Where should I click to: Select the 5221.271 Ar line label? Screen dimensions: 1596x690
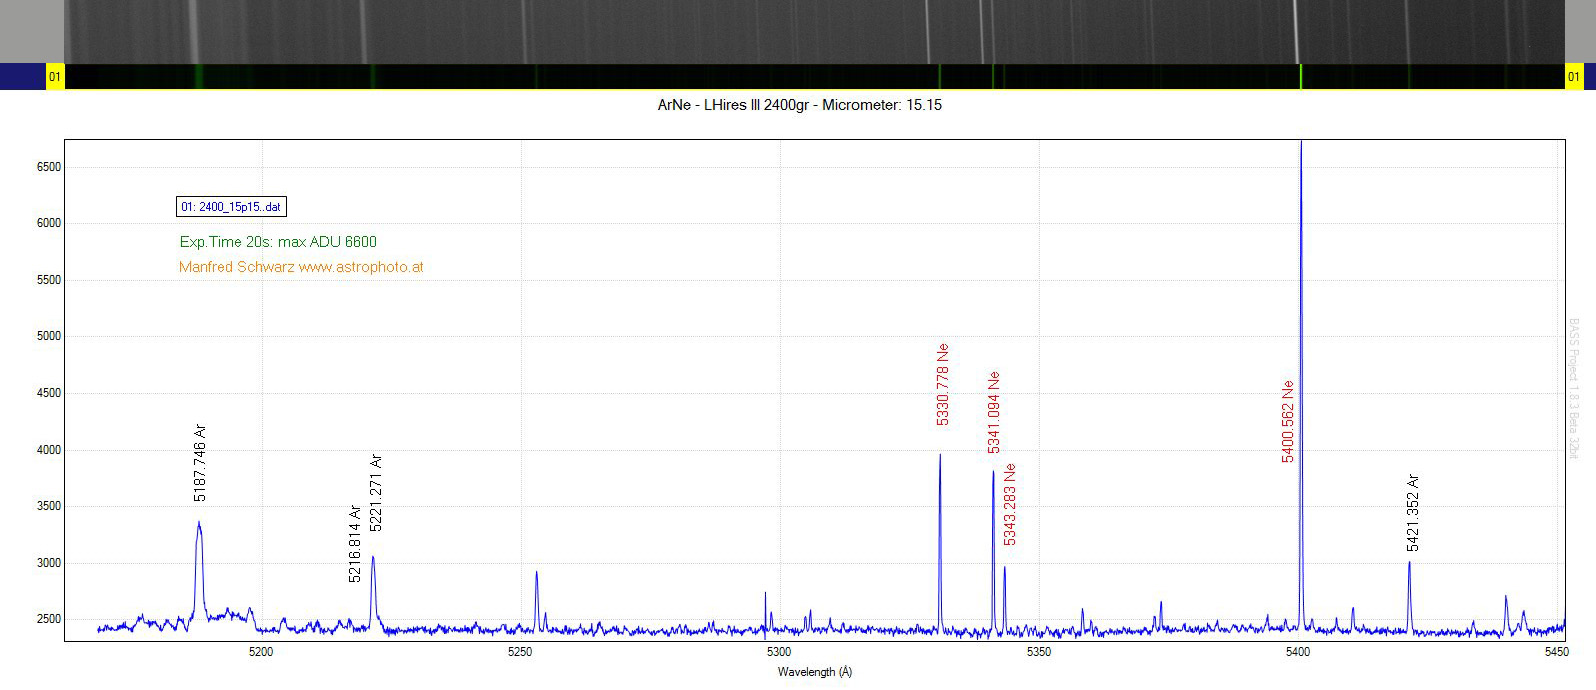pyautogui.click(x=376, y=493)
